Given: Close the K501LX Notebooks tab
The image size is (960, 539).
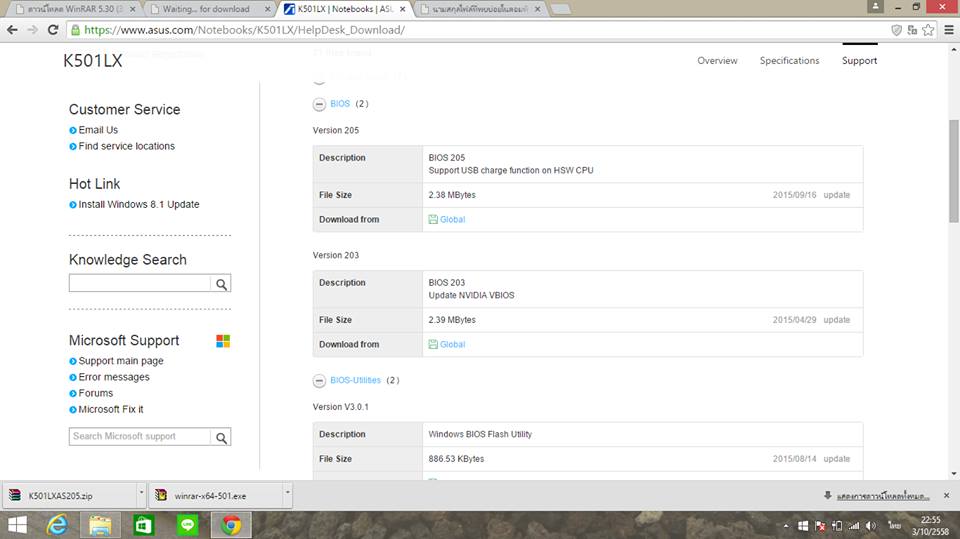Looking at the screenshot, I should click(402, 9).
